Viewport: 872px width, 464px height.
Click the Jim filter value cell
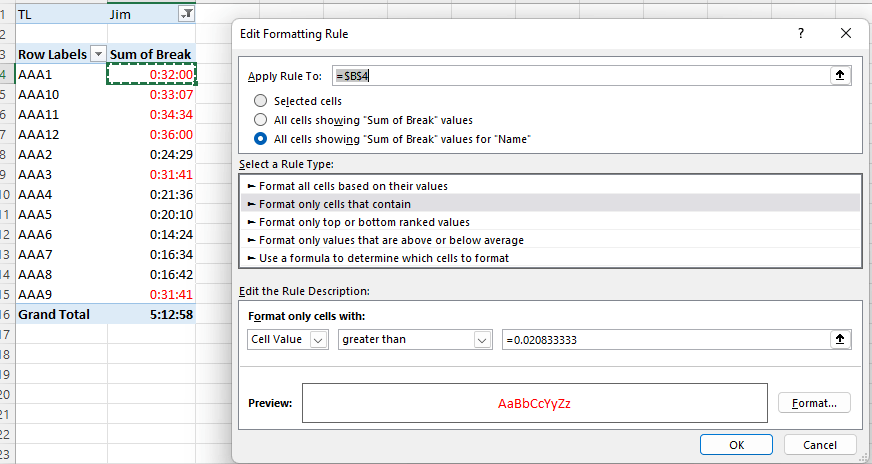pyautogui.click(x=143, y=14)
